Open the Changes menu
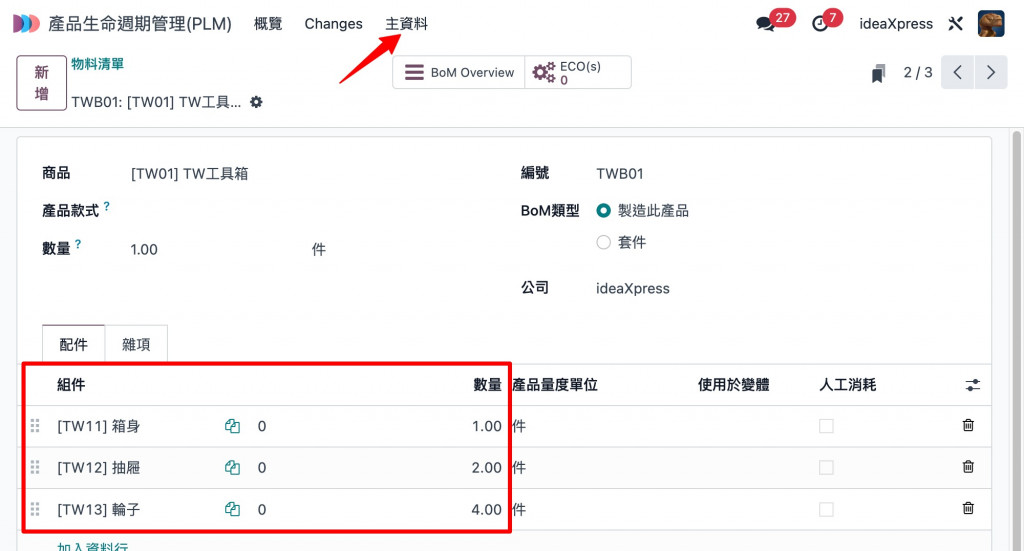The height and width of the screenshot is (551, 1024). pos(333,24)
